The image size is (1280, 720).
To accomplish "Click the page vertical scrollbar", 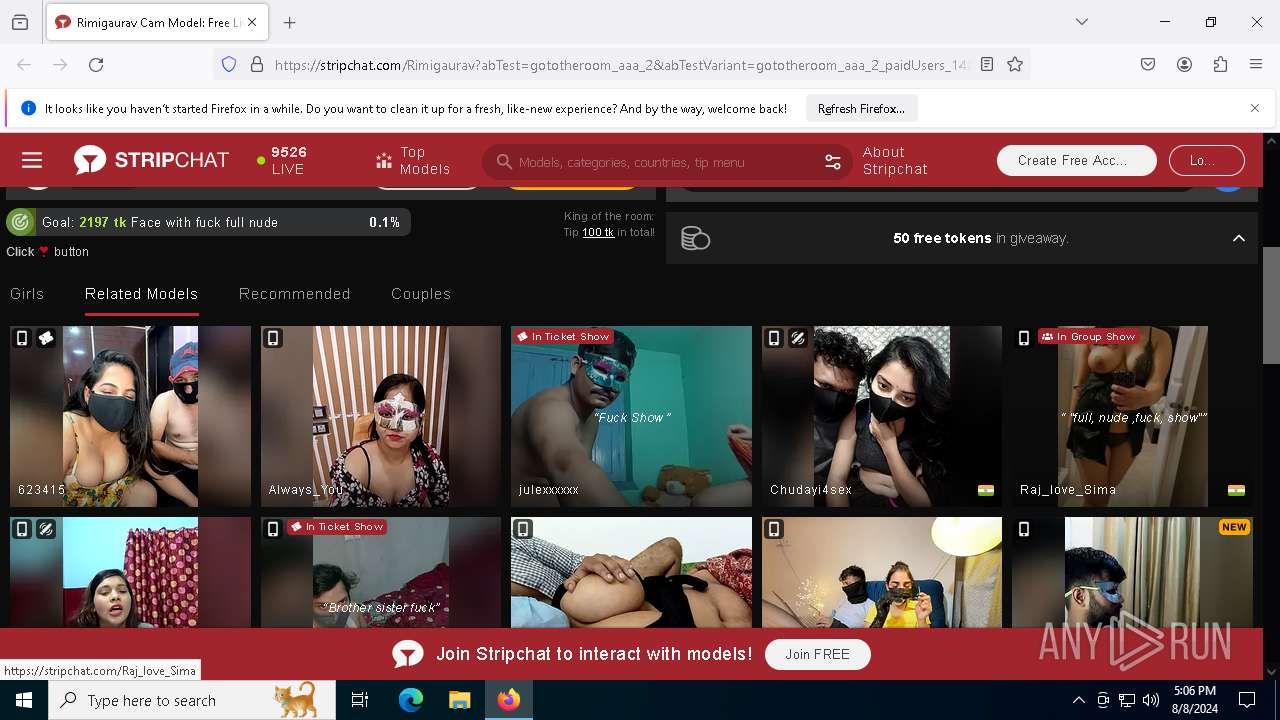I will [1271, 305].
